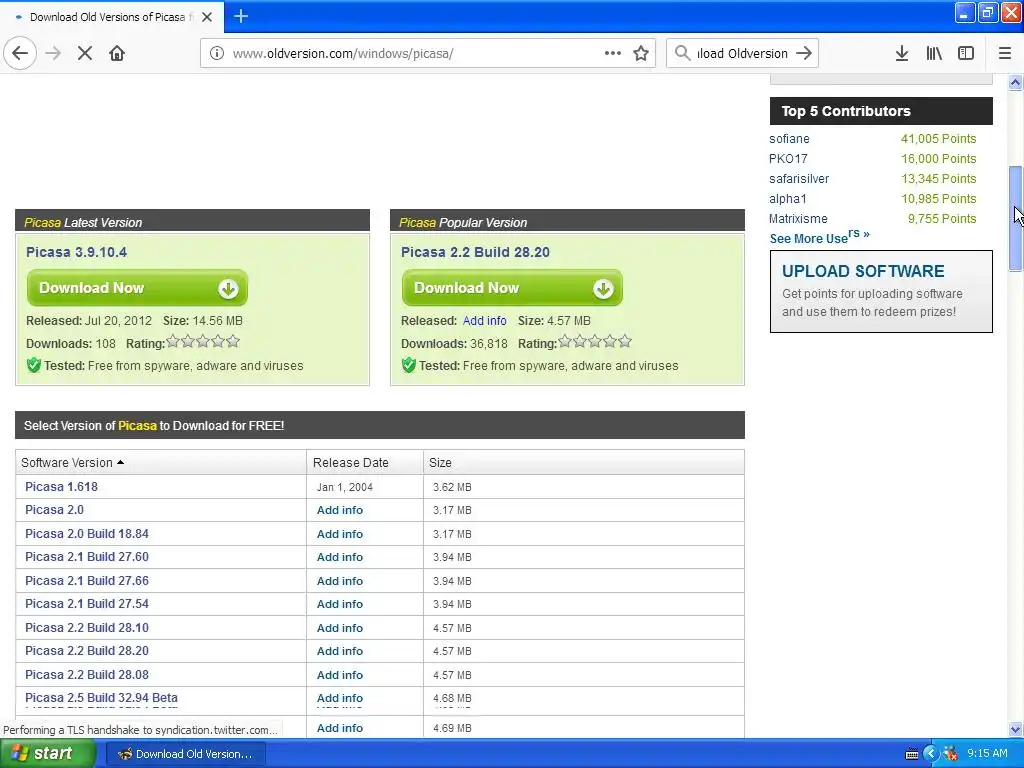Open contributor safarisilver profile
Viewport: 1024px width, 768px height.
pyautogui.click(x=799, y=178)
